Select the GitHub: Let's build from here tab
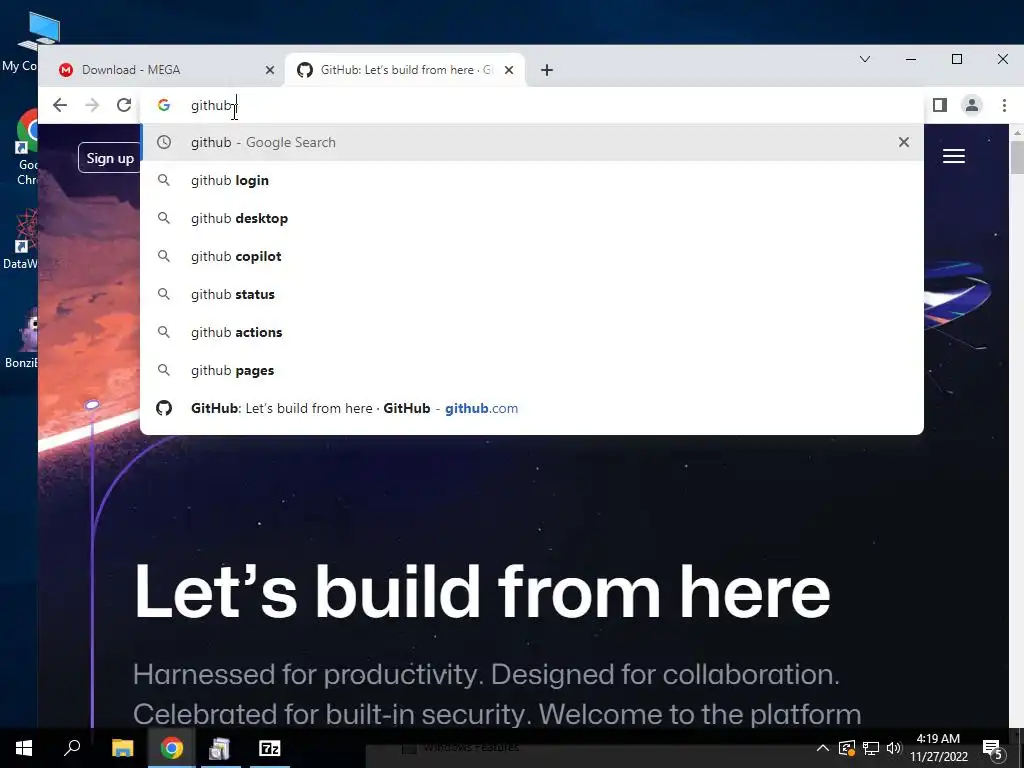 [405, 70]
